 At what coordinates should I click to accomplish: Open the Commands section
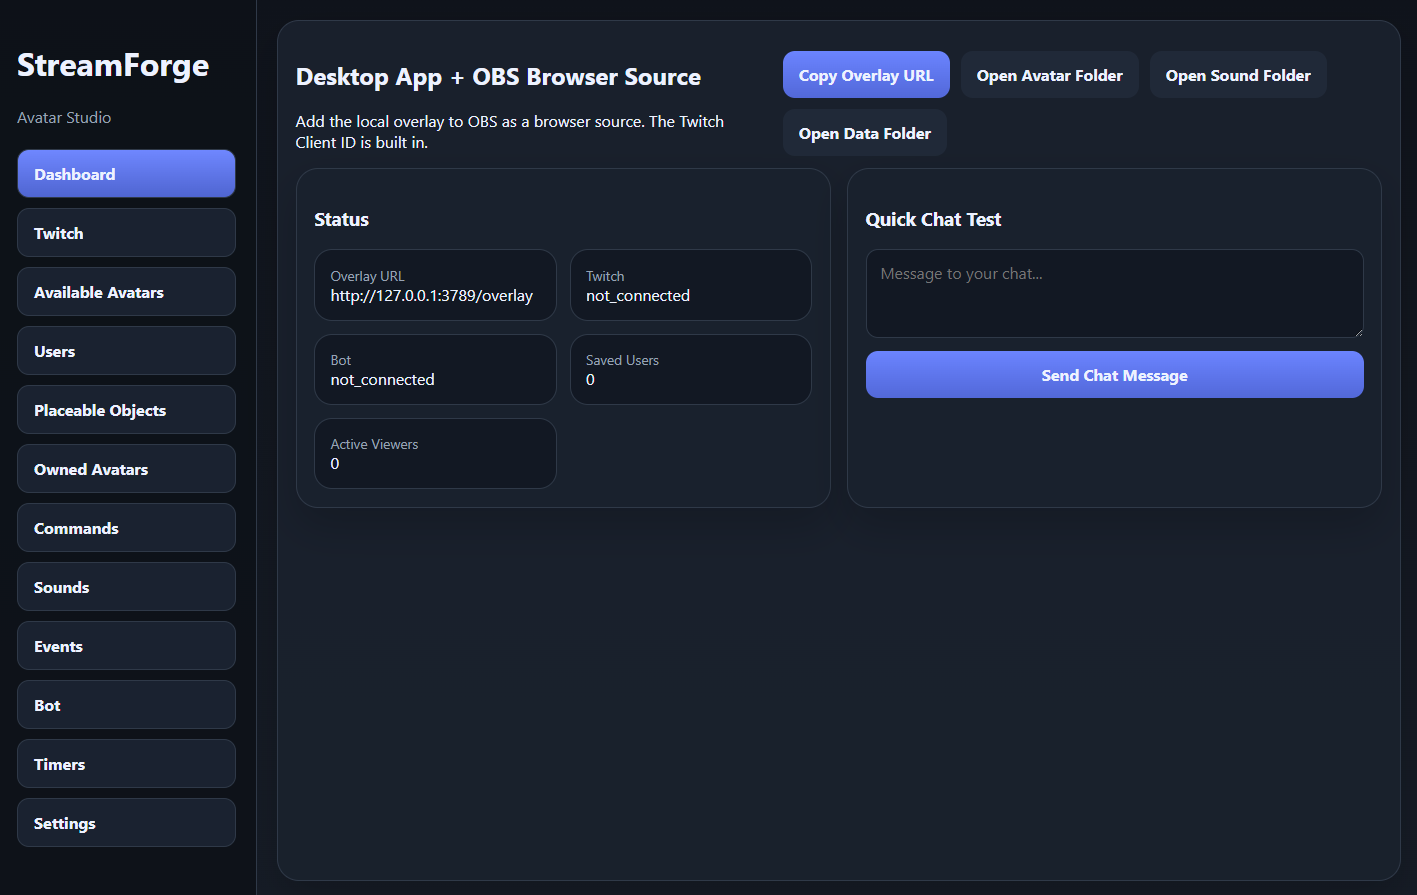(x=126, y=528)
